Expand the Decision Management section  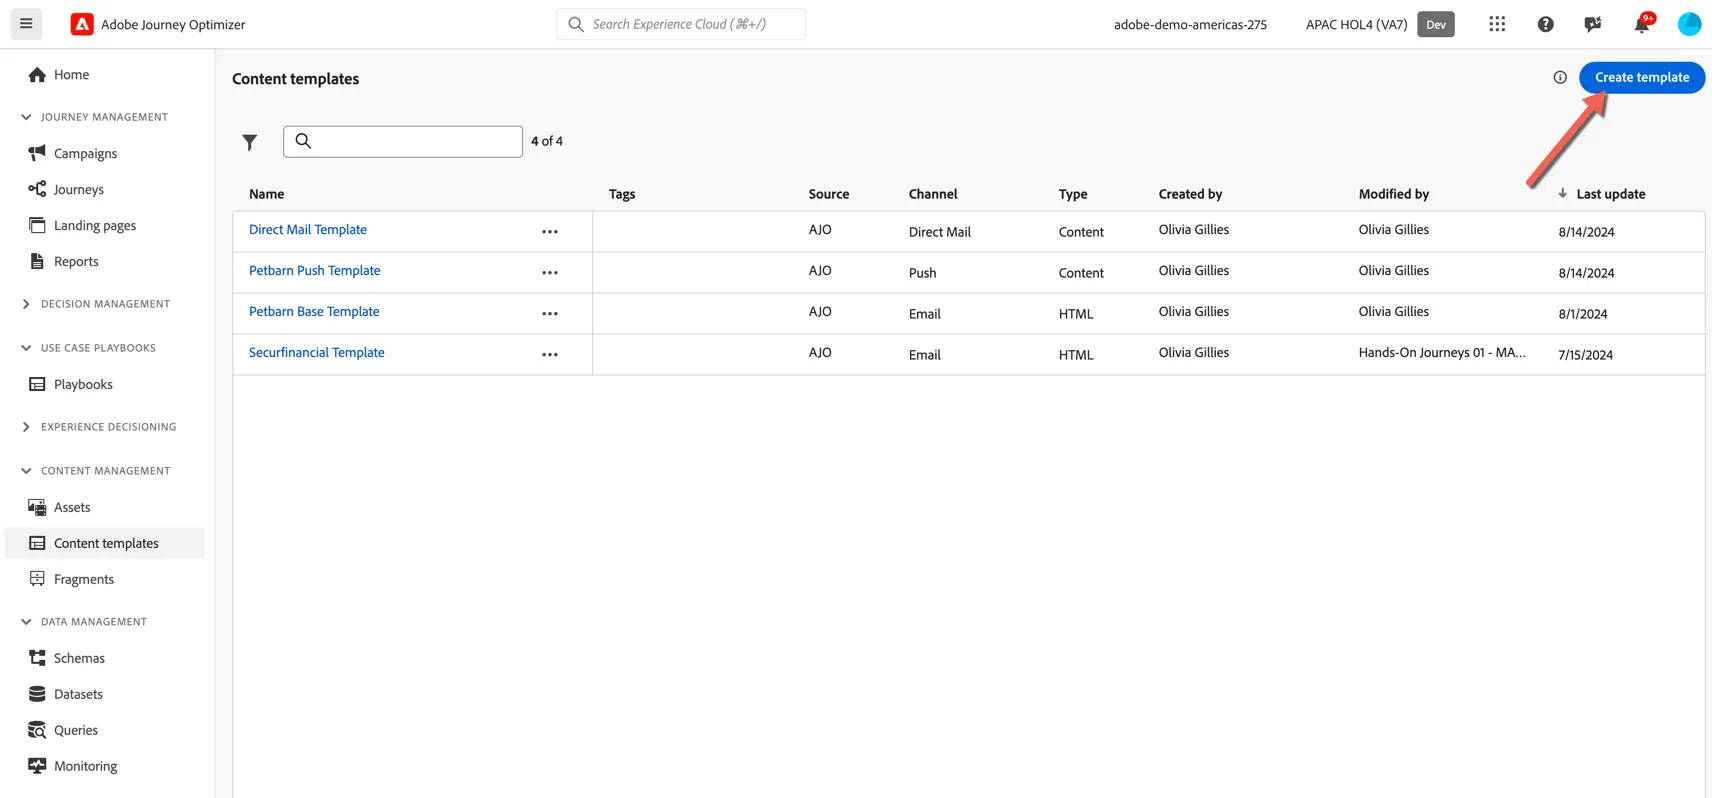point(26,304)
